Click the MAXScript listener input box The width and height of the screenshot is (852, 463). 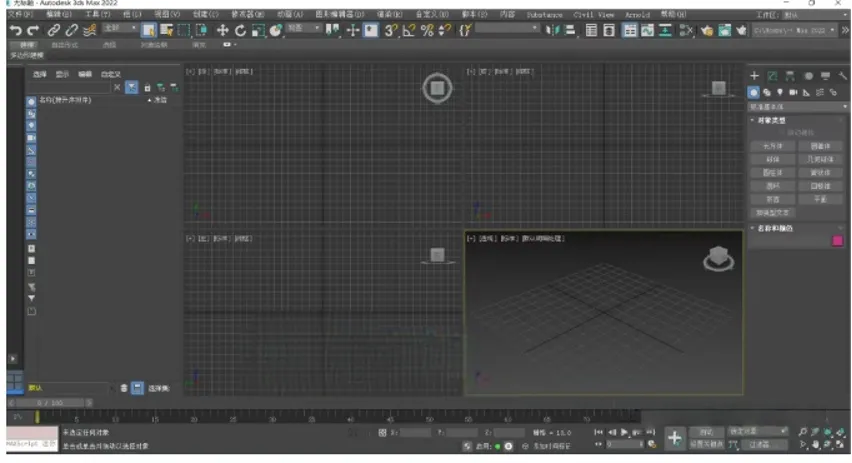click(32, 444)
